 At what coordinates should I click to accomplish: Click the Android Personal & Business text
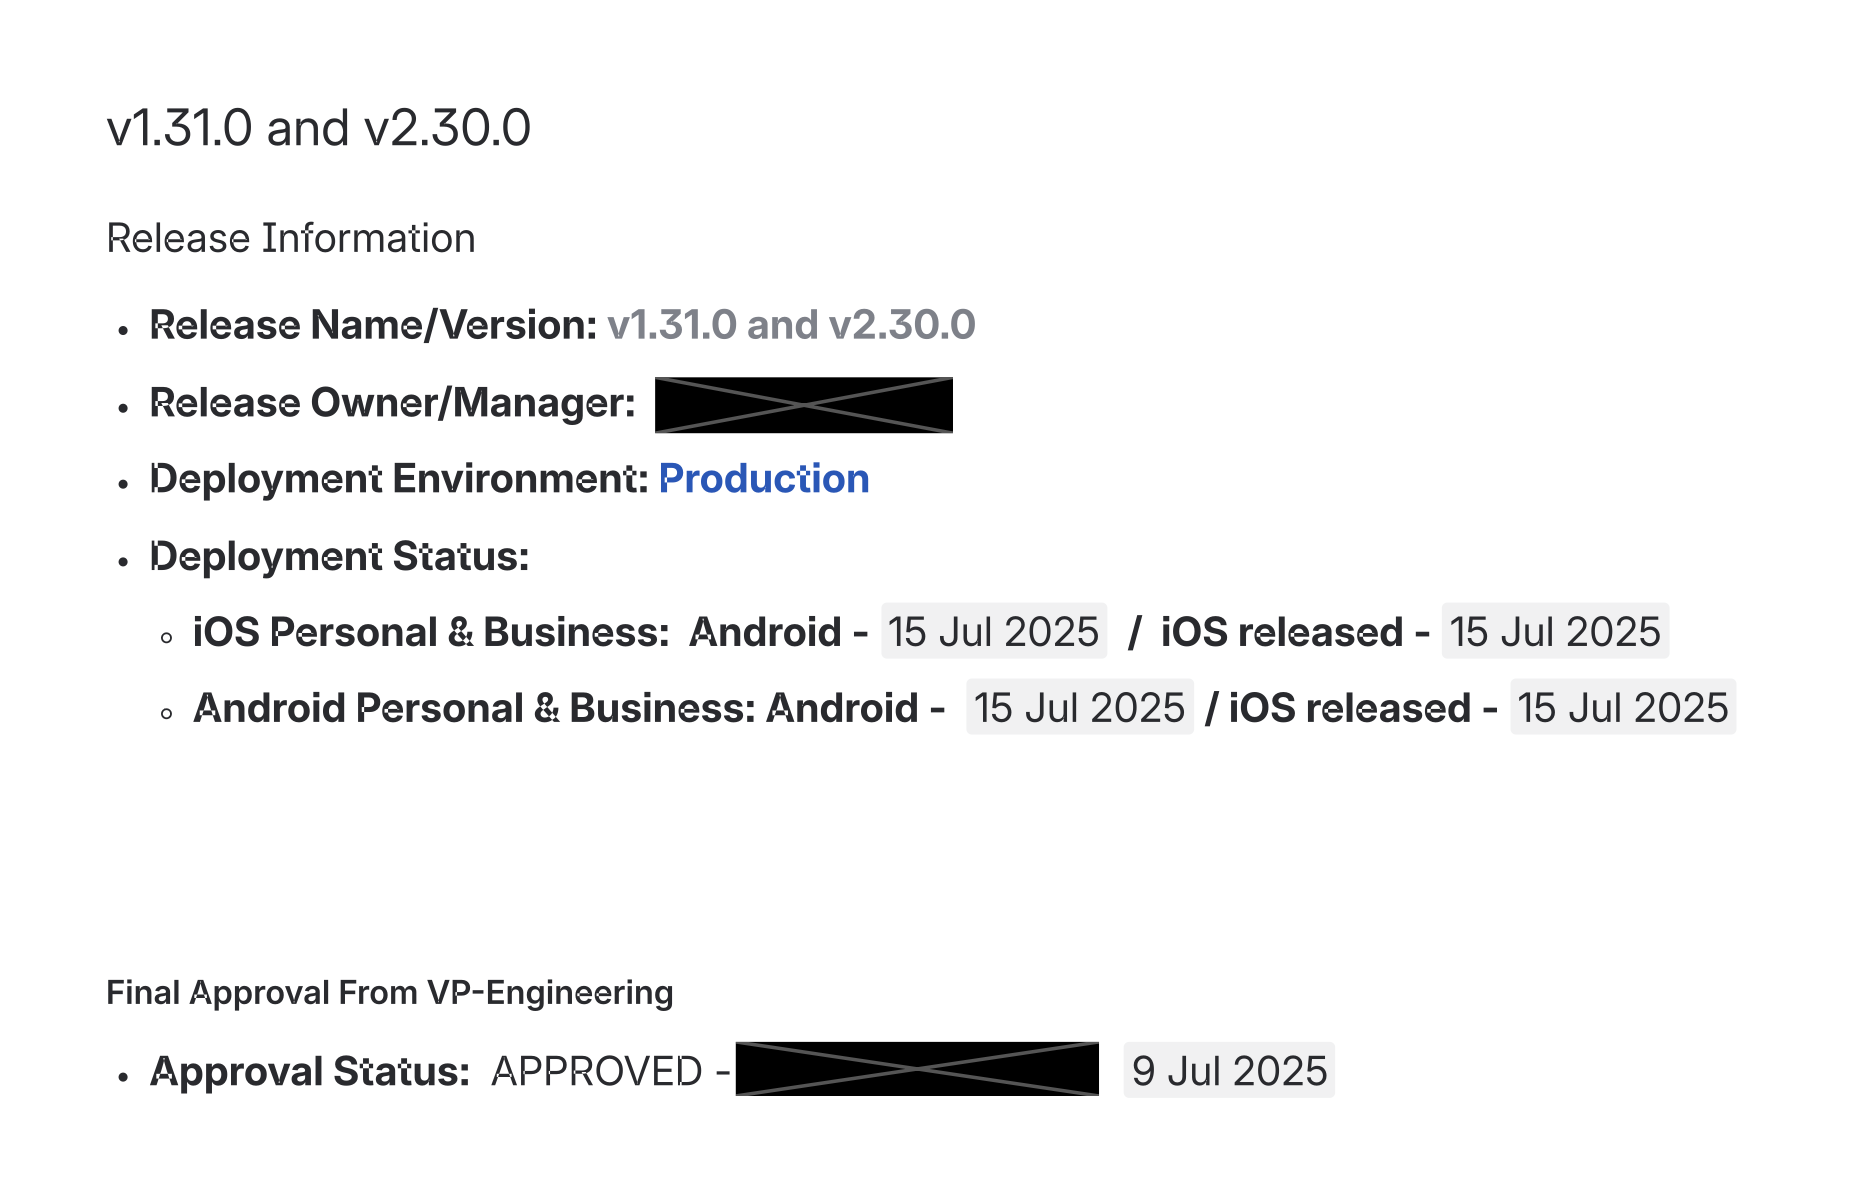(x=475, y=708)
